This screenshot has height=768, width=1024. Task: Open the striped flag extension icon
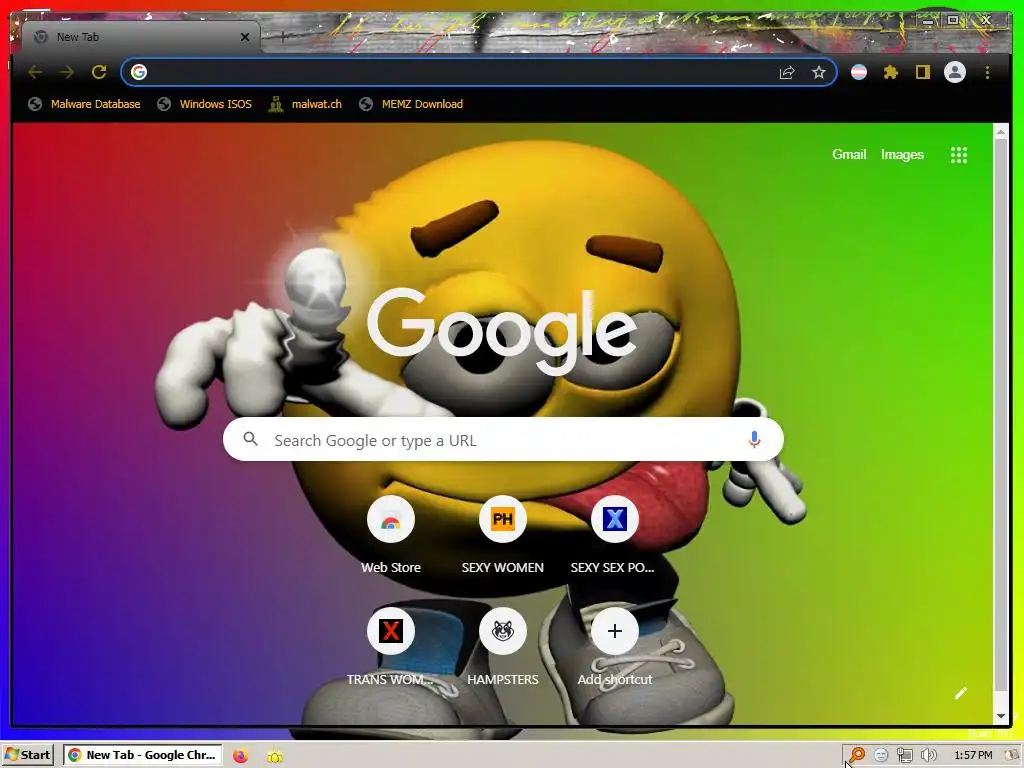click(x=859, y=72)
